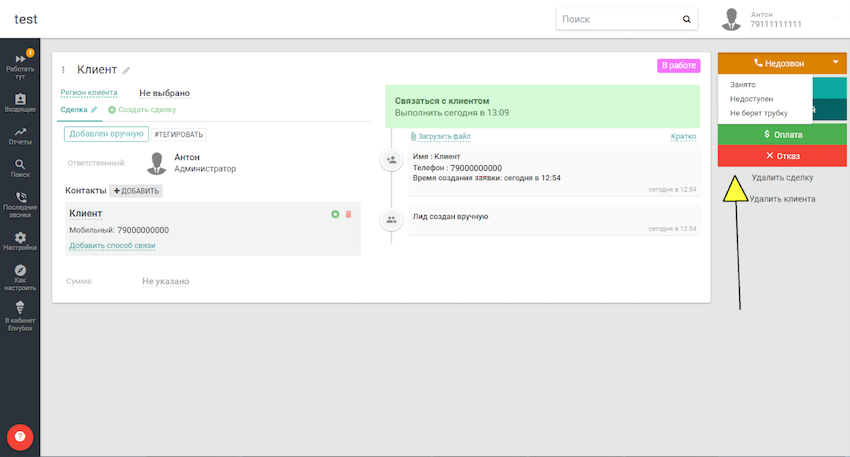
Task: Open Настройки gear in sidebar
Action: coord(20,238)
